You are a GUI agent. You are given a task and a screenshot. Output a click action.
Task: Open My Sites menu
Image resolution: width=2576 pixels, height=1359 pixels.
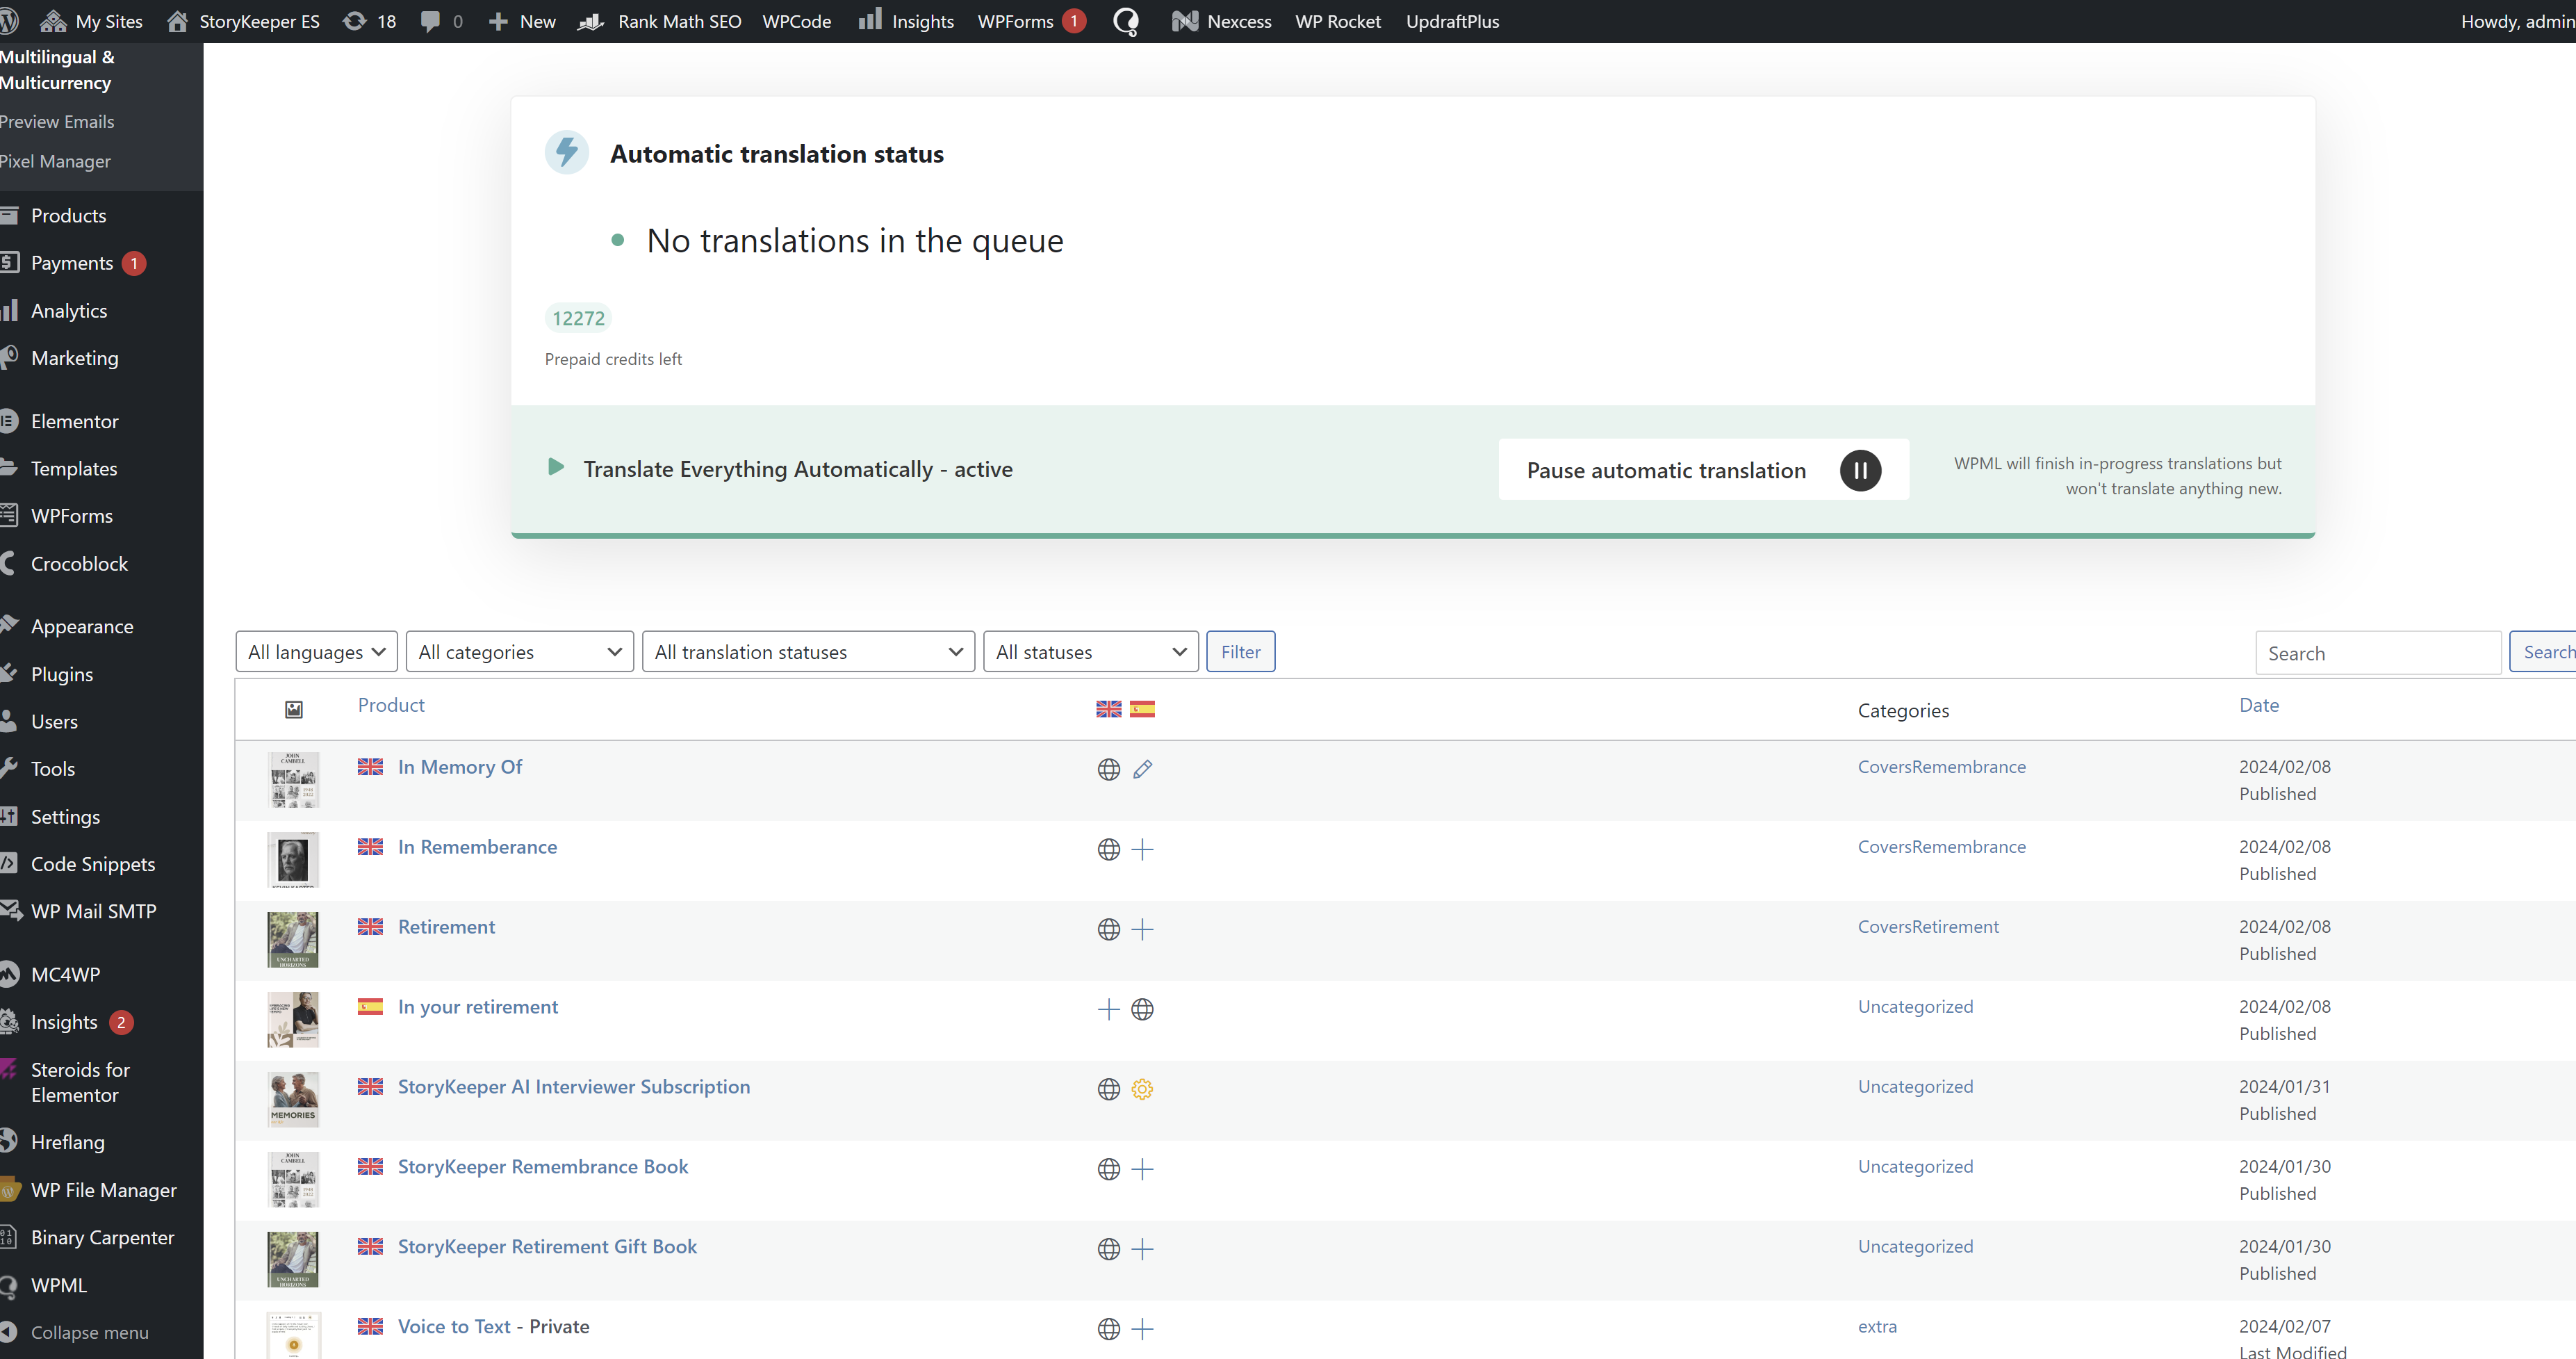(92, 21)
